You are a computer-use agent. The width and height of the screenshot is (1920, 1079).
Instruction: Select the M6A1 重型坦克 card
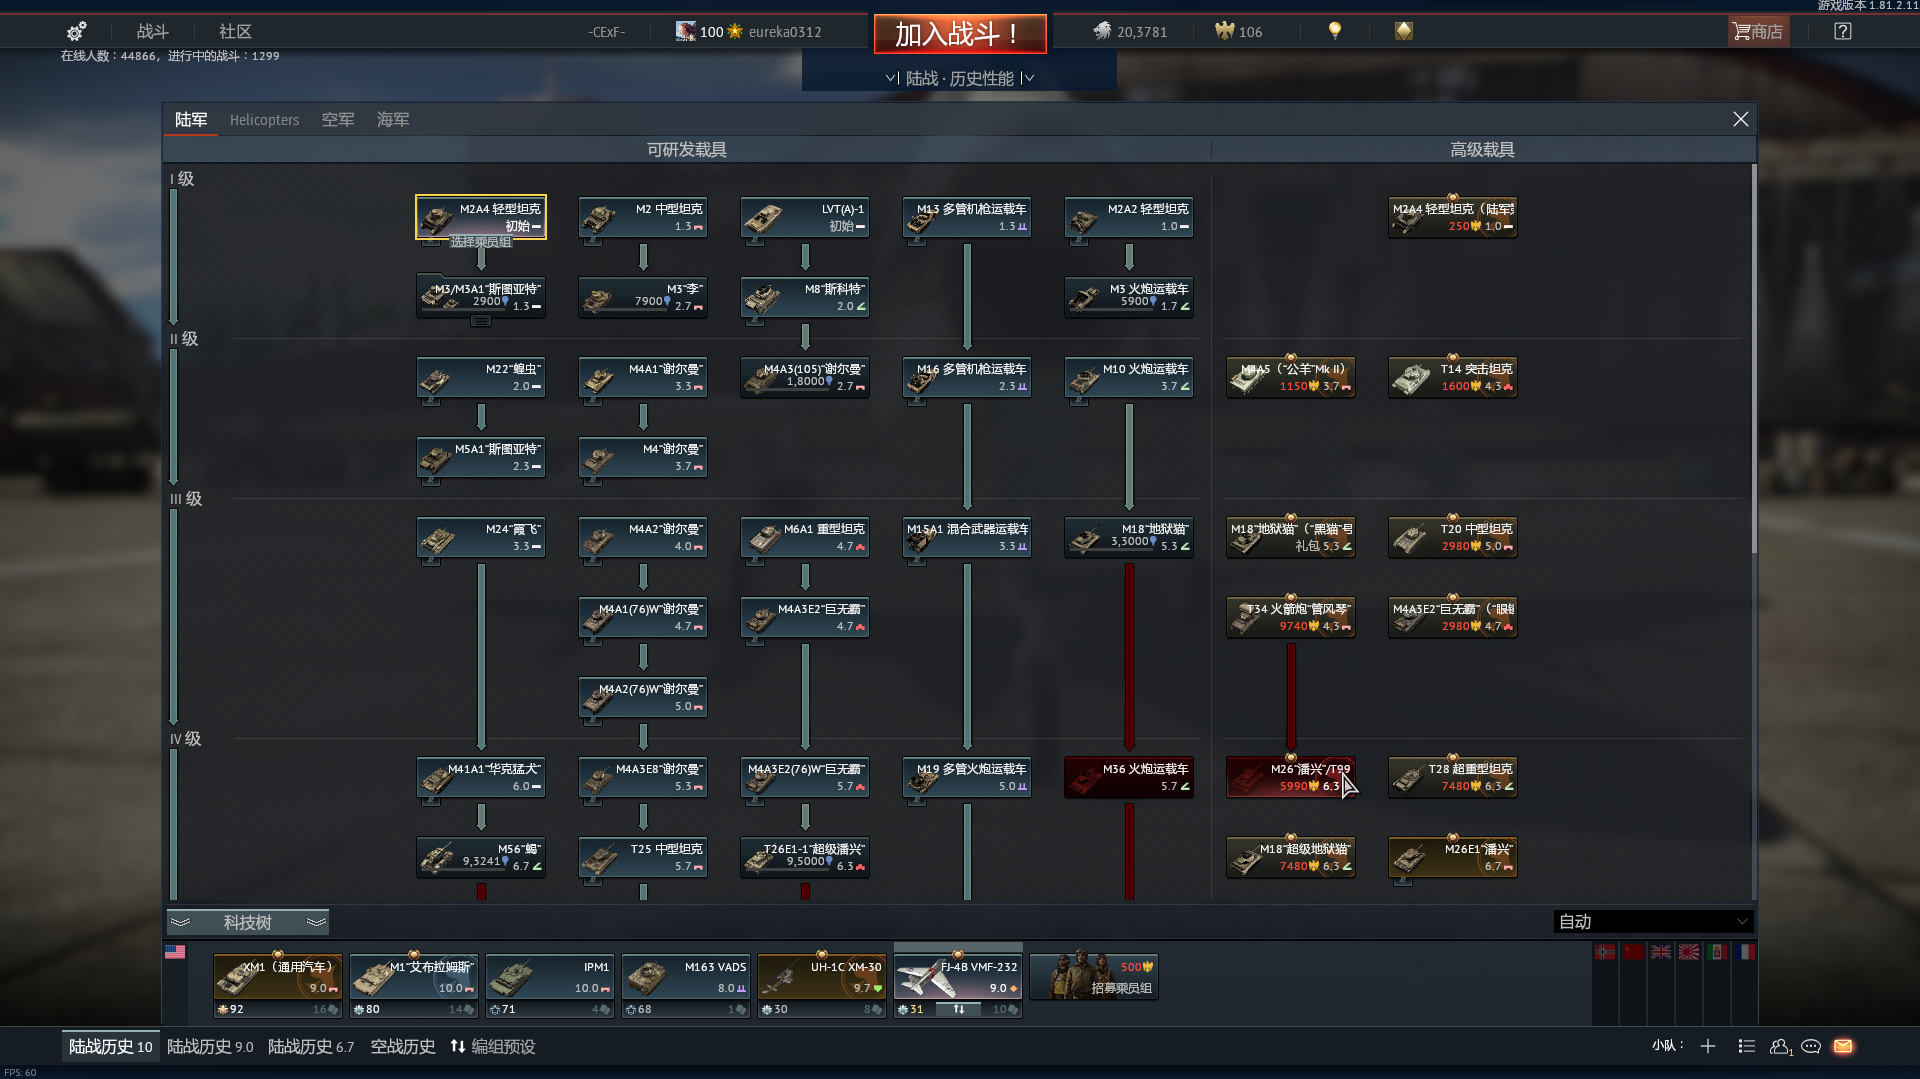point(805,537)
